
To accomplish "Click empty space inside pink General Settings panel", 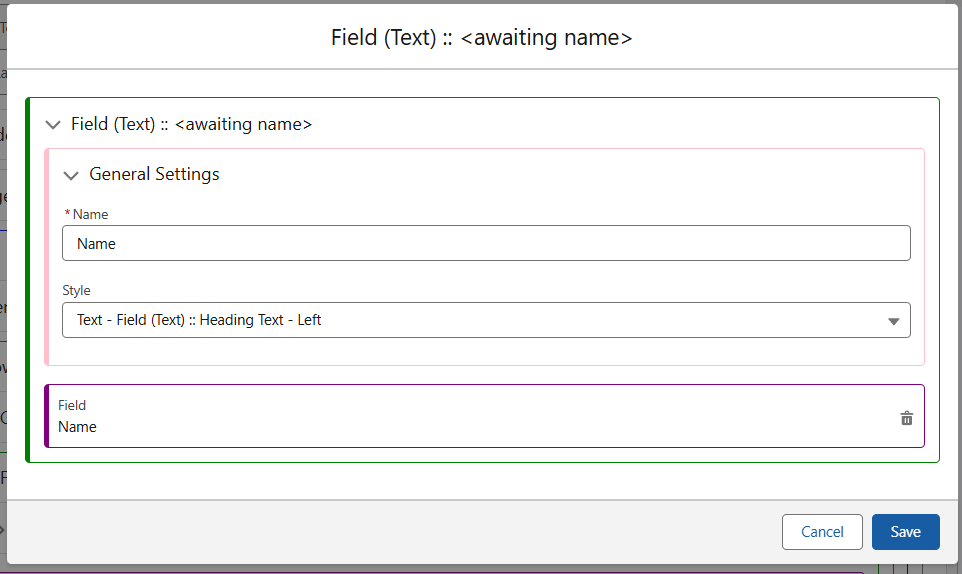I will tap(500, 352).
